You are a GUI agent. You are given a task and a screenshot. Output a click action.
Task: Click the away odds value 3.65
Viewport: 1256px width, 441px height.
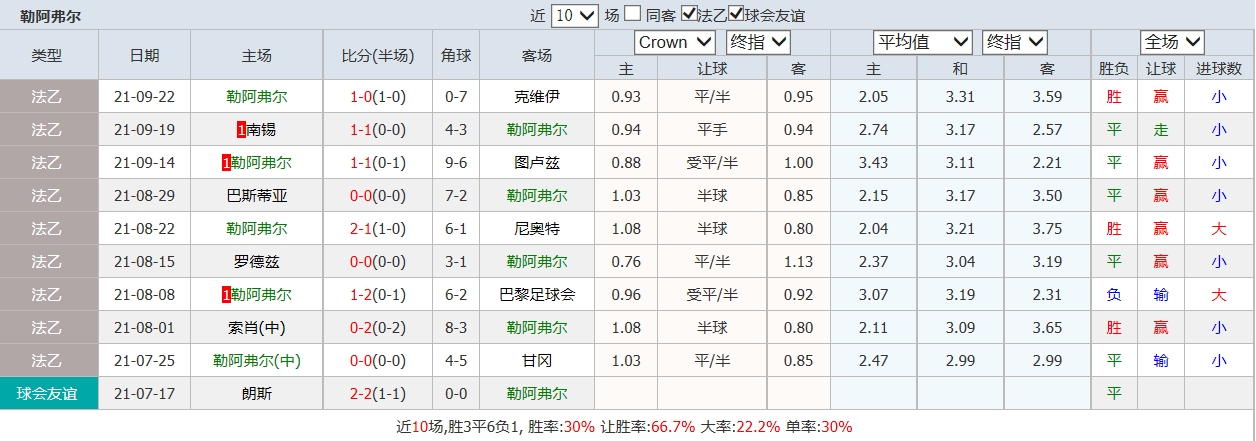pyautogui.click(x=1047, y=327)
